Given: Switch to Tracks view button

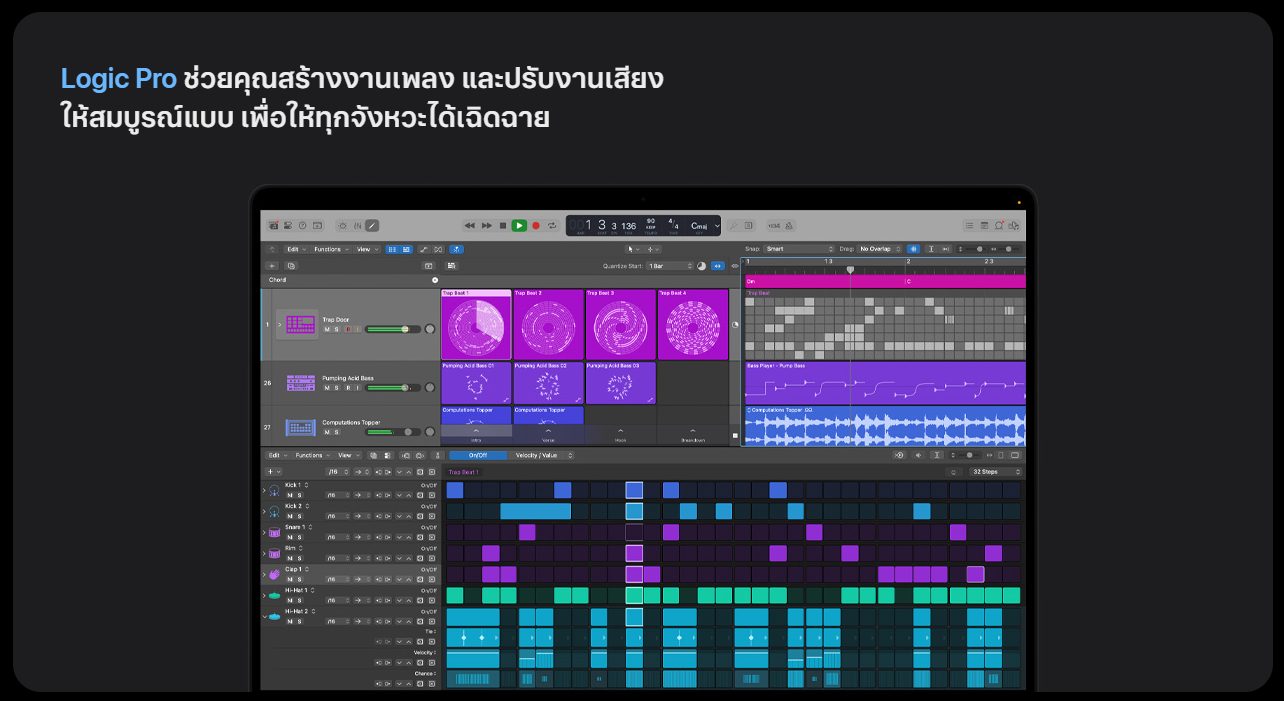Looking at the screenshot, I should (x=406, y=249).
